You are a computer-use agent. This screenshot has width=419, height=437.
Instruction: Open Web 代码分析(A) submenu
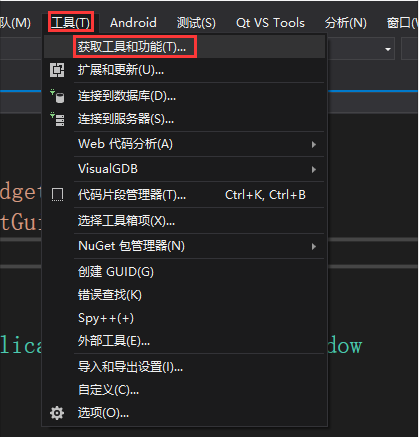point(184,144)
